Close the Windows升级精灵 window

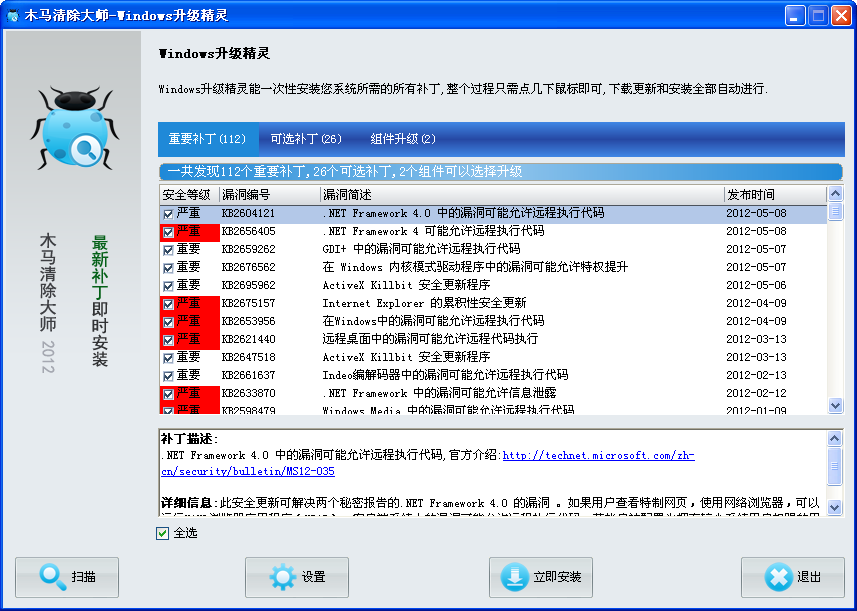pyautogui.click(x=841, y=15)
